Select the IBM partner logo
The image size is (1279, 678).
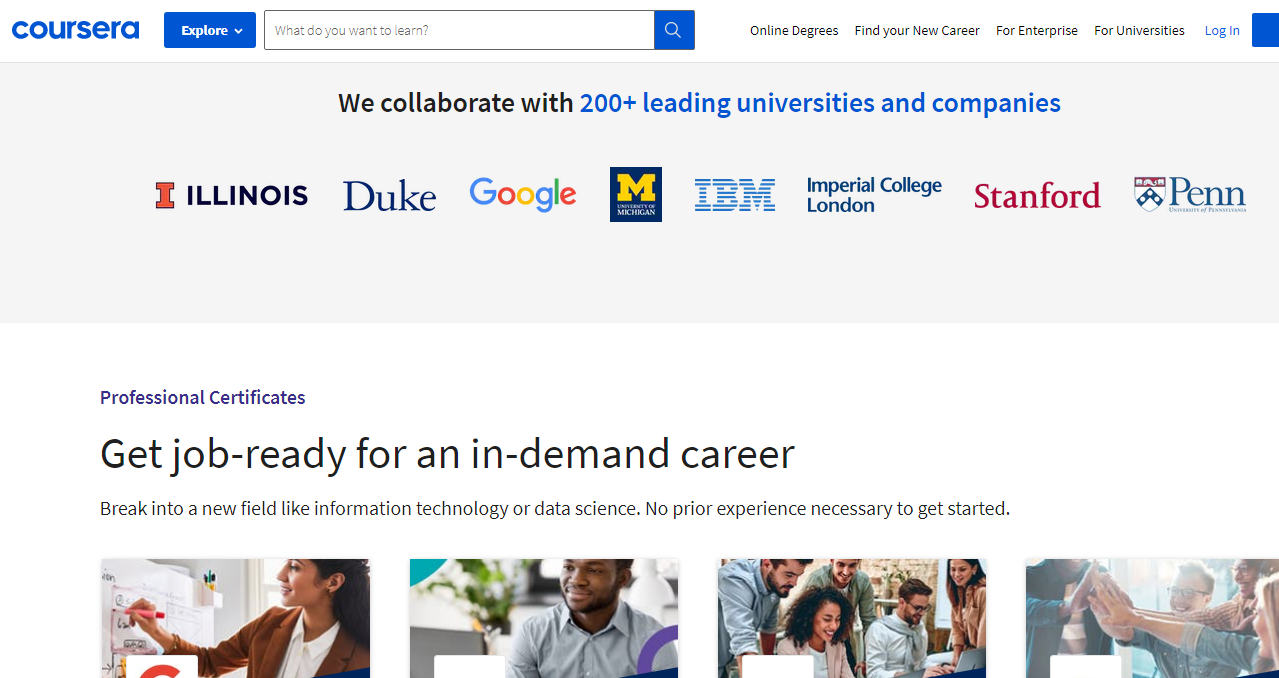click(735, 195)
